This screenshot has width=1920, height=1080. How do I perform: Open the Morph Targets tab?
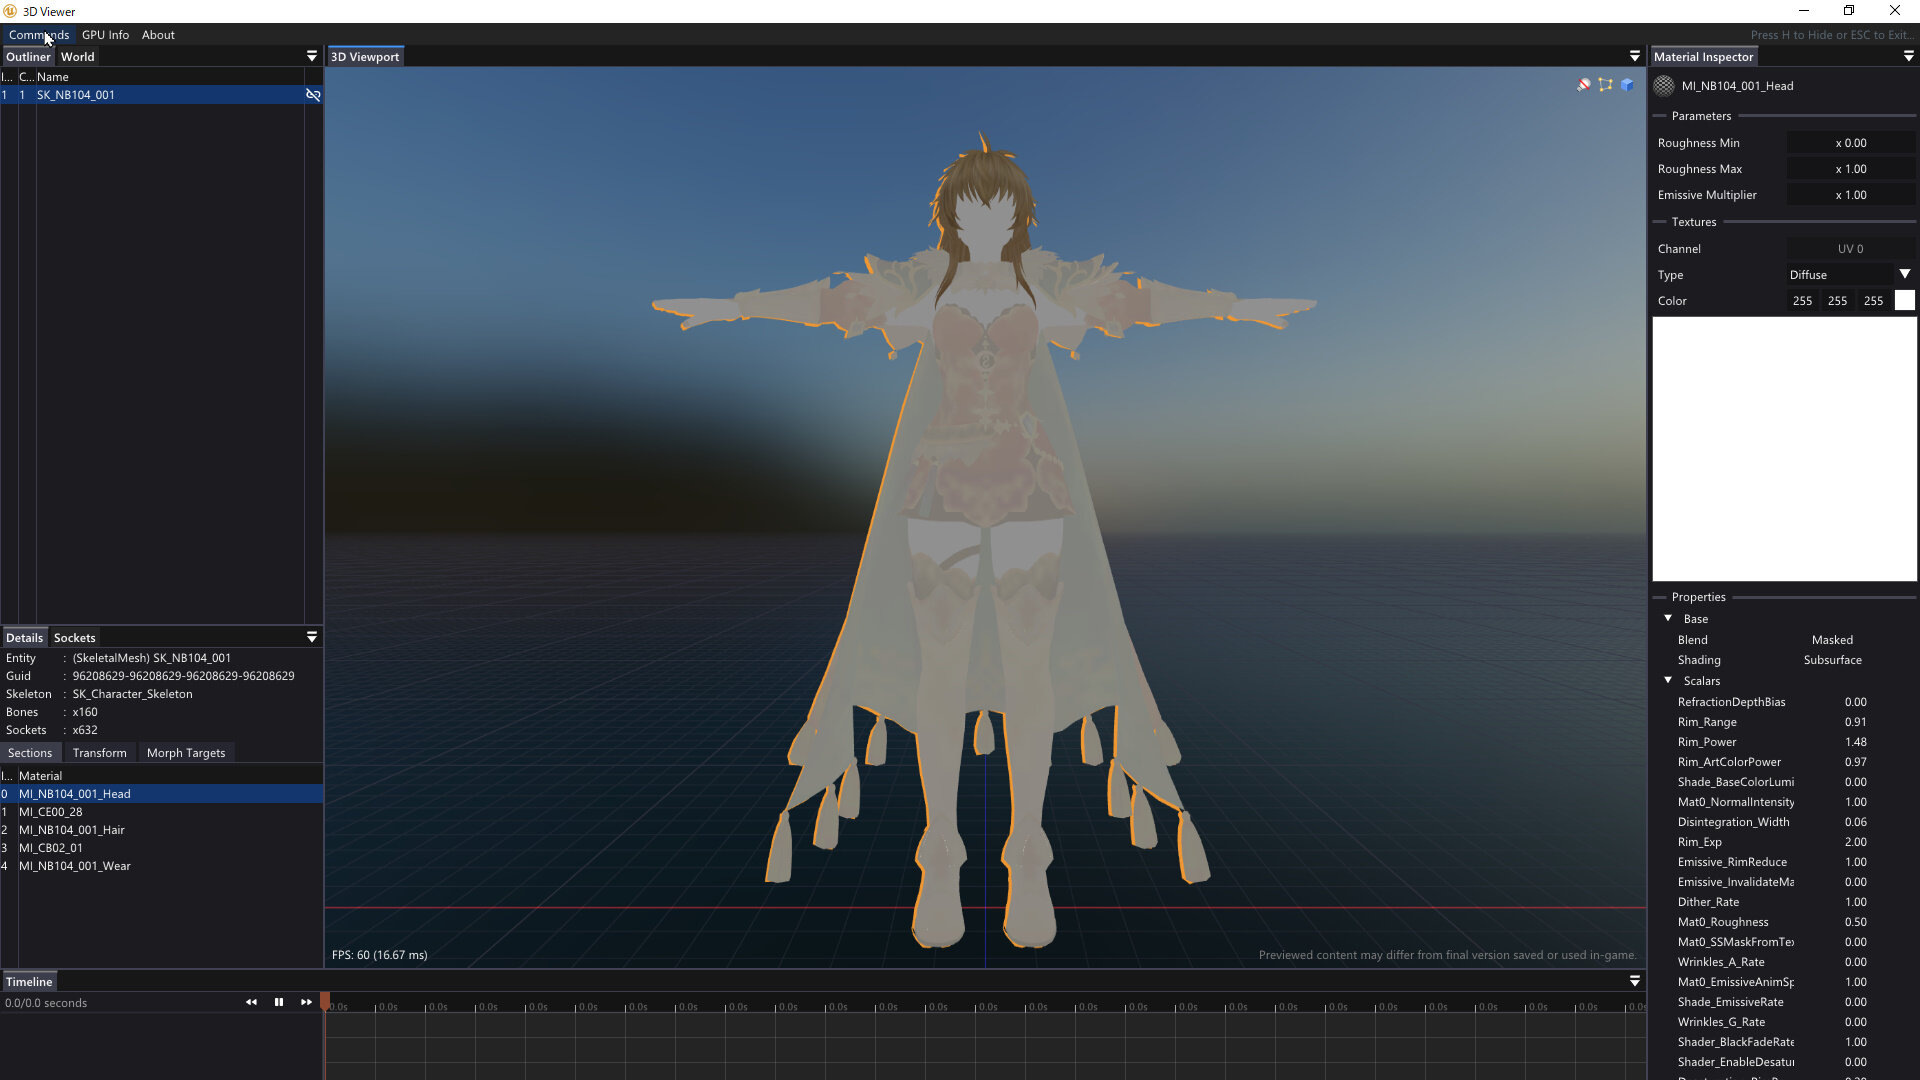click(186, 753)
